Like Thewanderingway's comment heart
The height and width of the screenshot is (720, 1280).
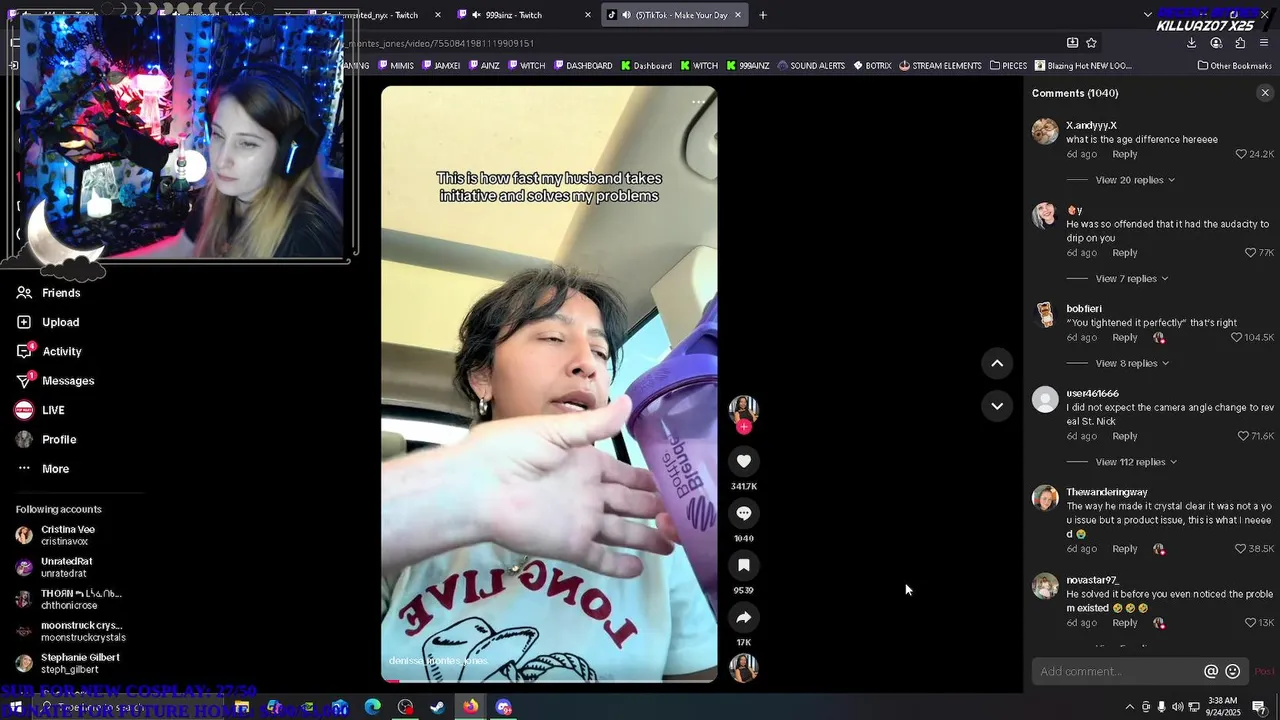point(1241,549)
